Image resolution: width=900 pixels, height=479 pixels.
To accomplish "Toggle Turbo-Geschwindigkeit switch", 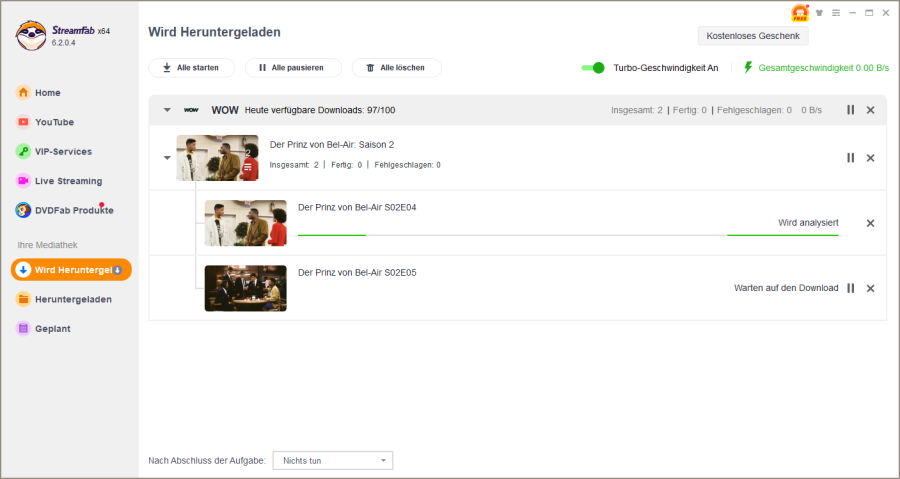I will 593,68.
